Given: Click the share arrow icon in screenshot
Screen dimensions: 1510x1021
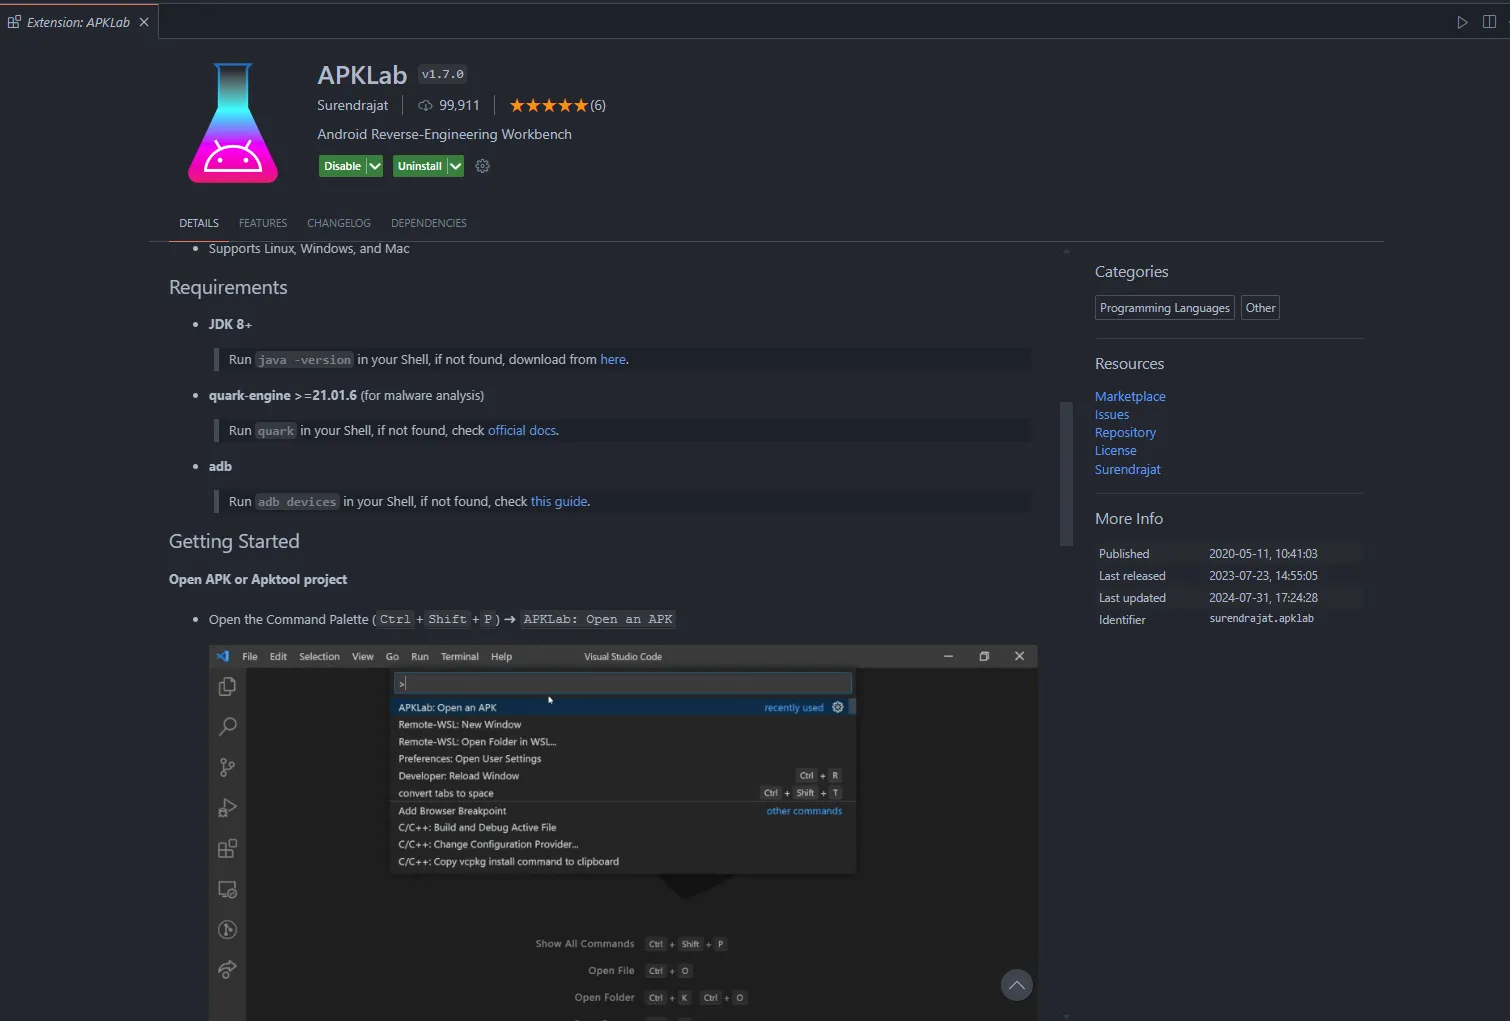Looking at the screenshot, I should (x=227, y=969).
